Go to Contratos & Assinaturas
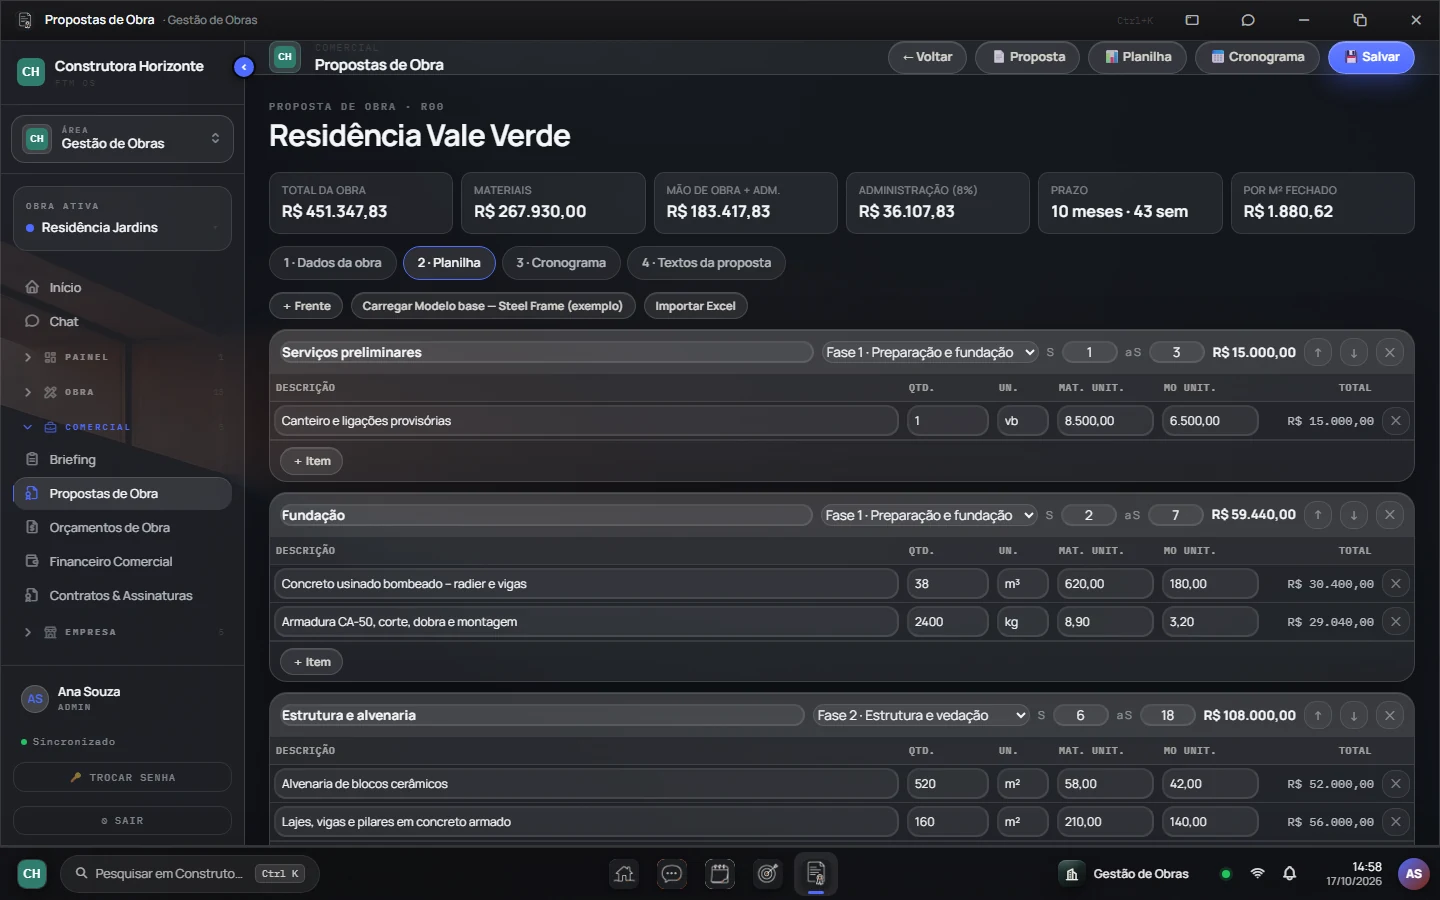1440x900 pixels. (x=122, y=596)
